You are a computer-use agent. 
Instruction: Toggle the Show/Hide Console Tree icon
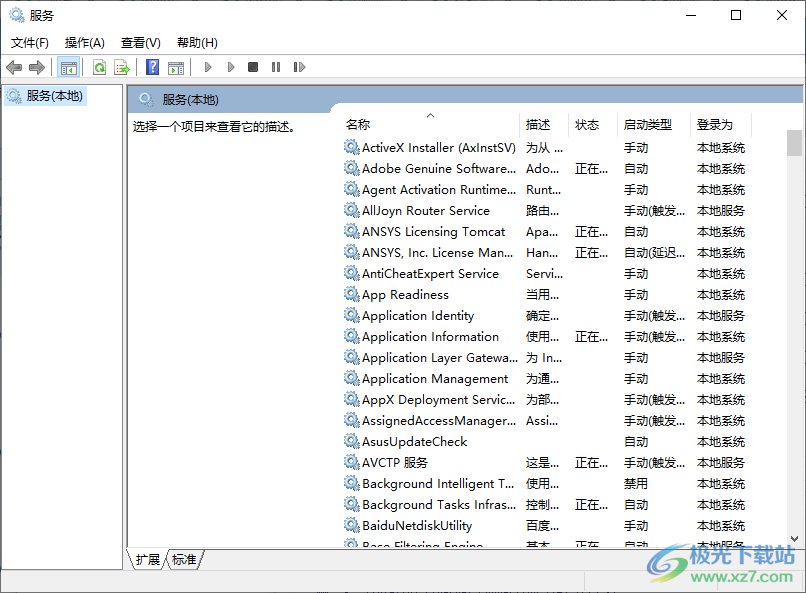[x=68, y=67]
